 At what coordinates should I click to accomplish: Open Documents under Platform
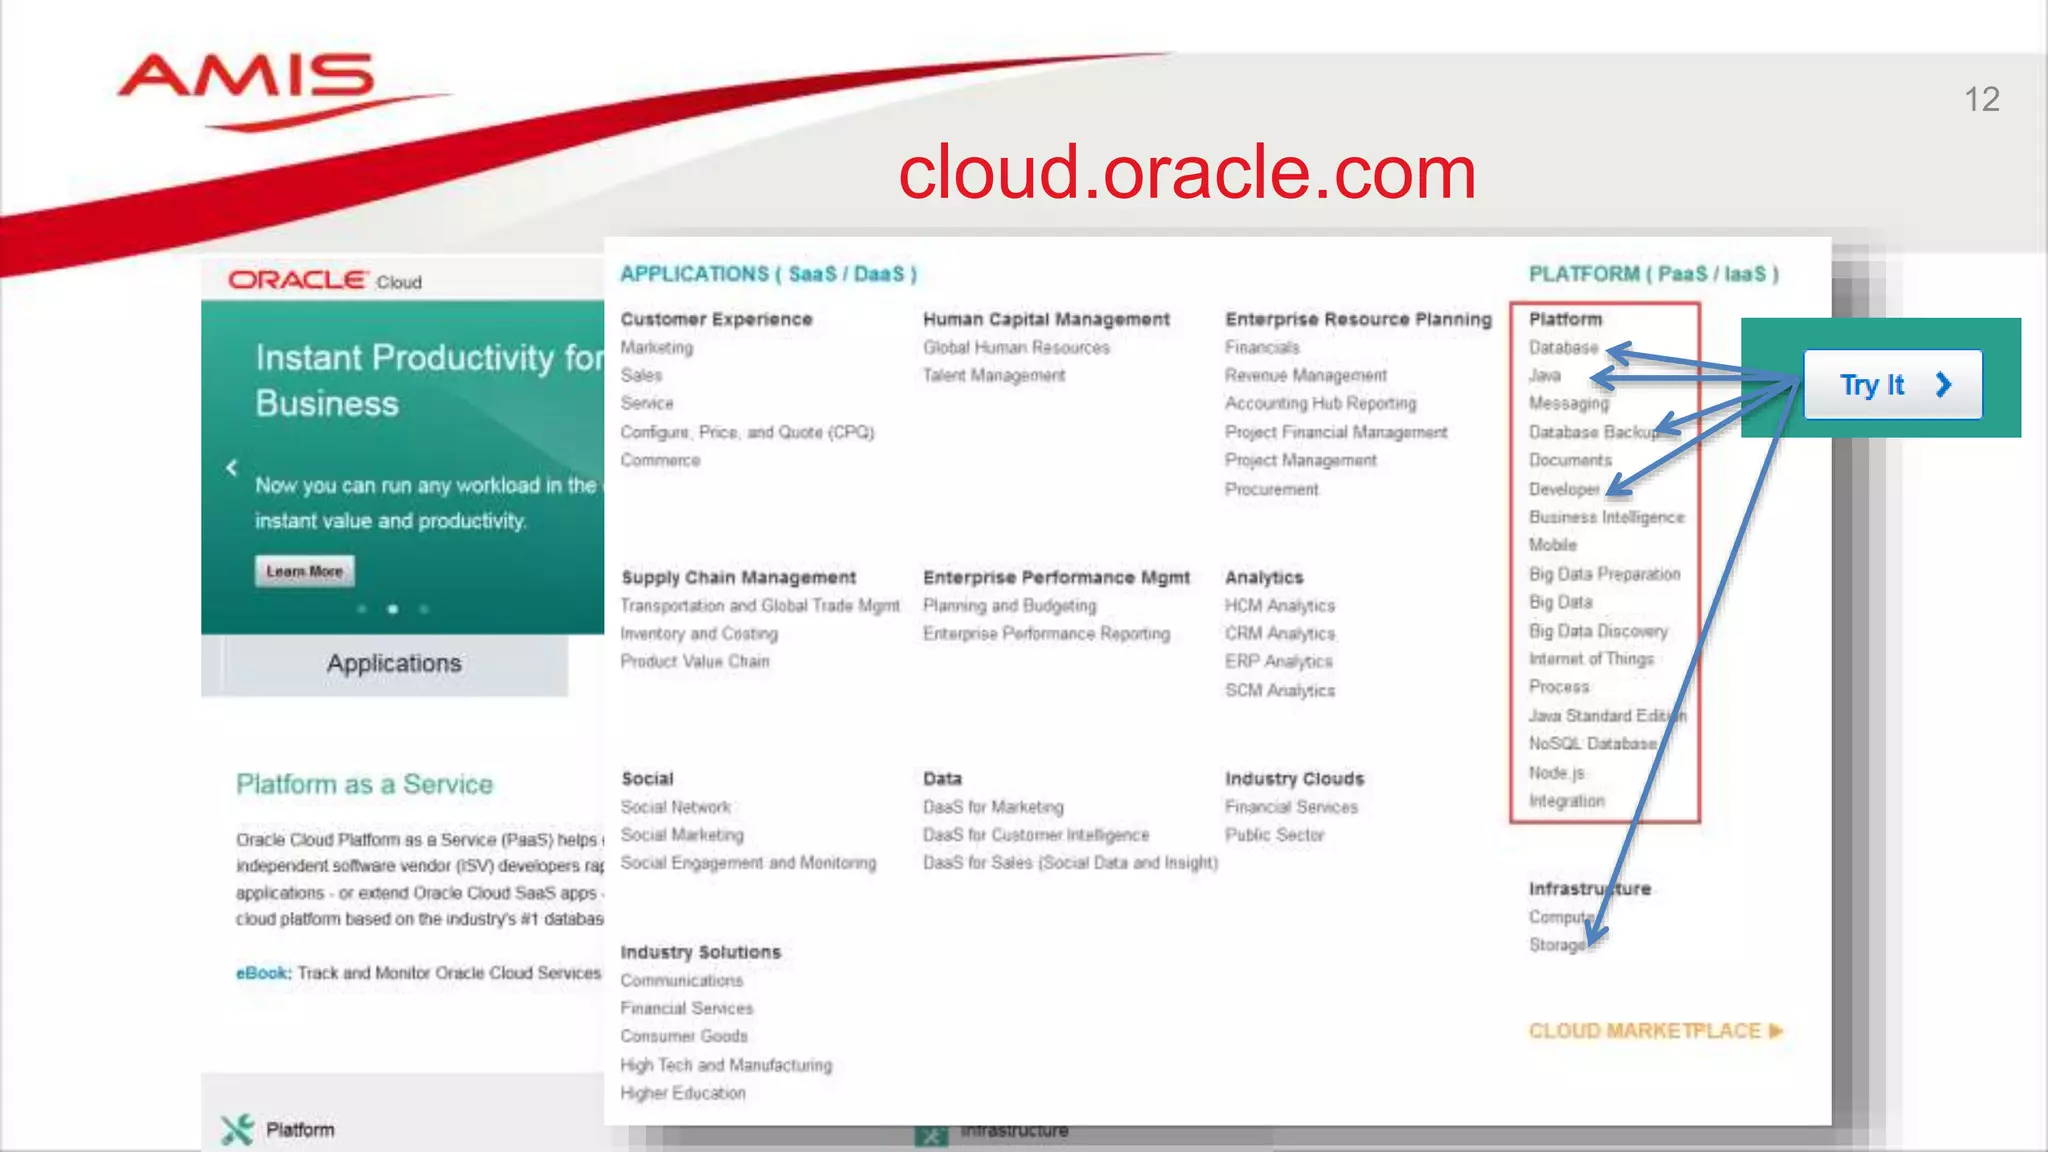[x=1570, y=460]
